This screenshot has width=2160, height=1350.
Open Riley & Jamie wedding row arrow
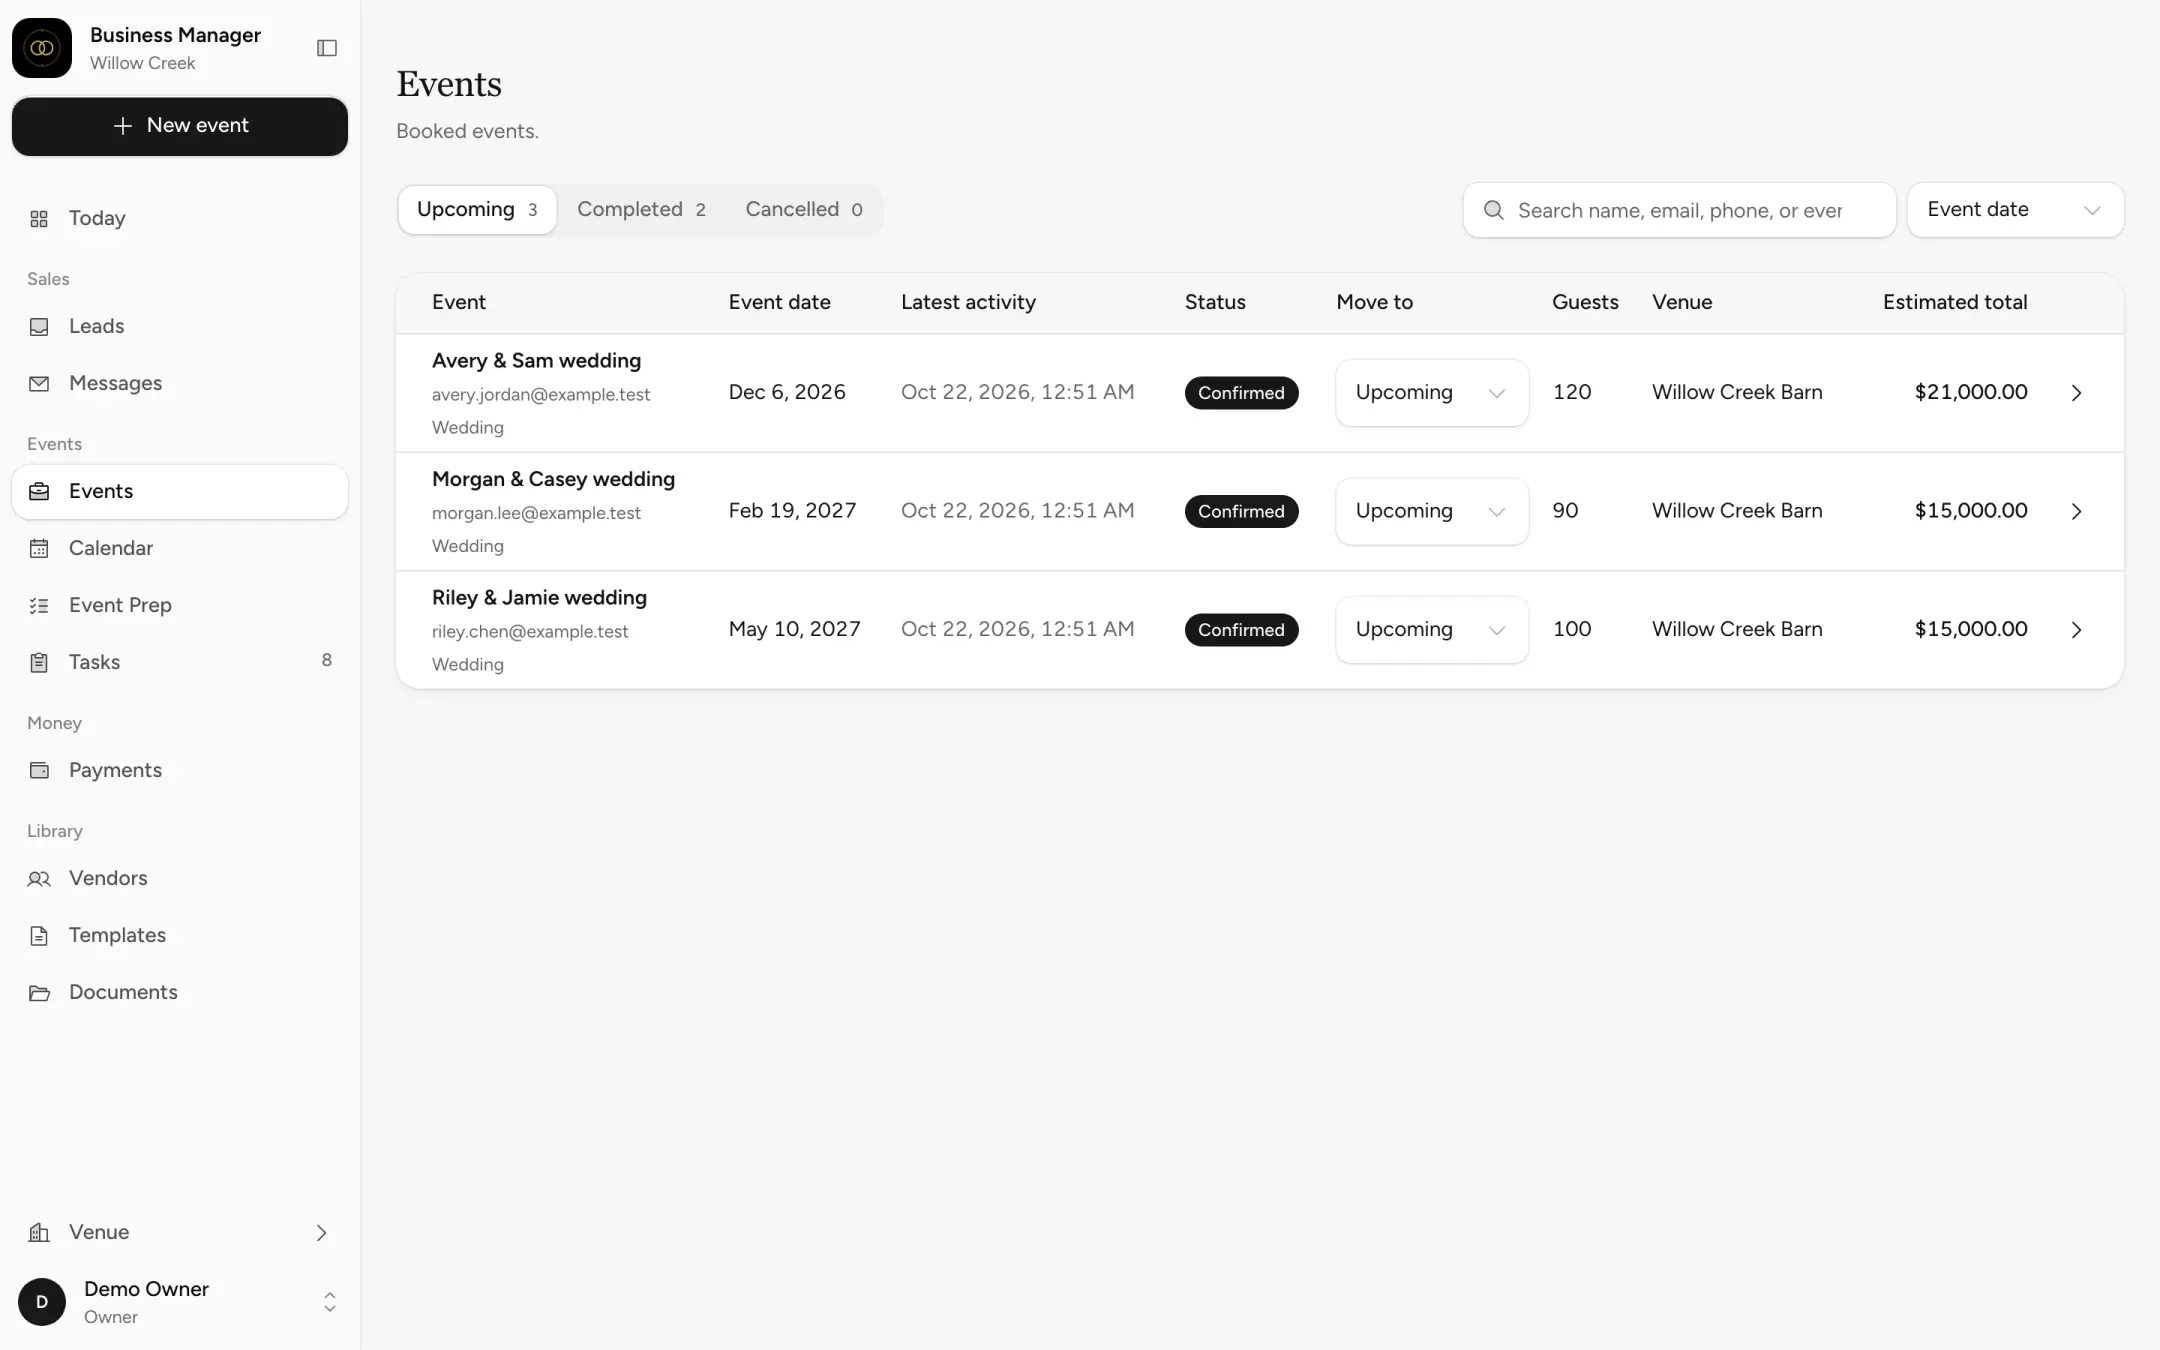2077,630
